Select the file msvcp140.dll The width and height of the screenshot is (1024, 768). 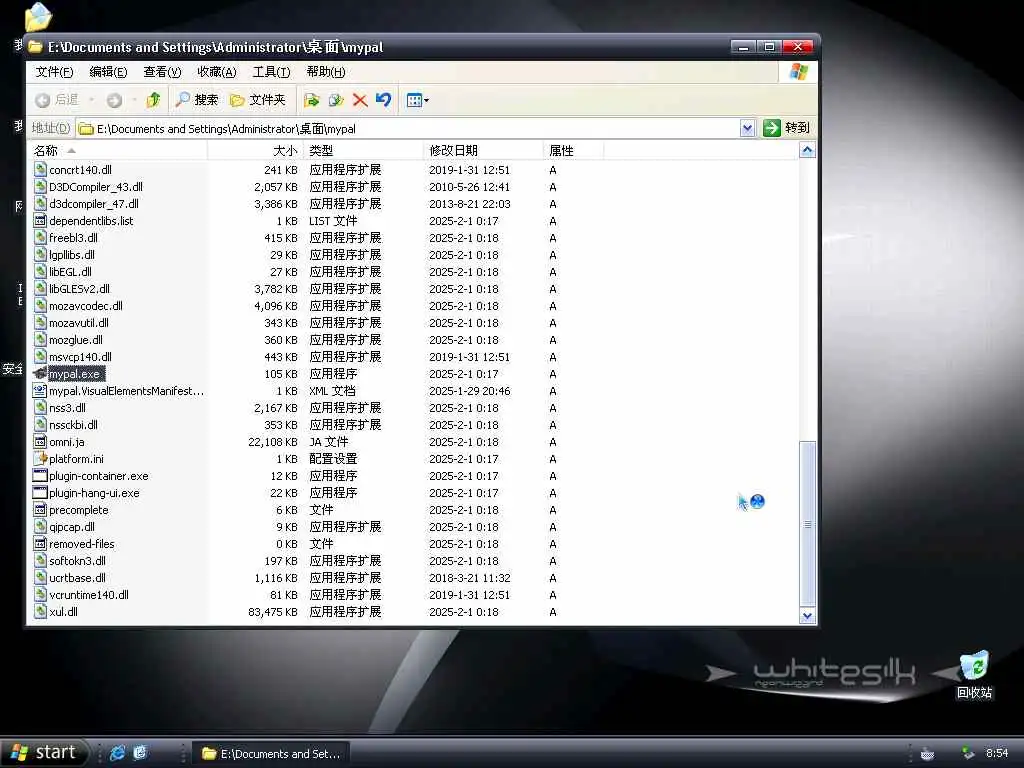pos(80,357)
